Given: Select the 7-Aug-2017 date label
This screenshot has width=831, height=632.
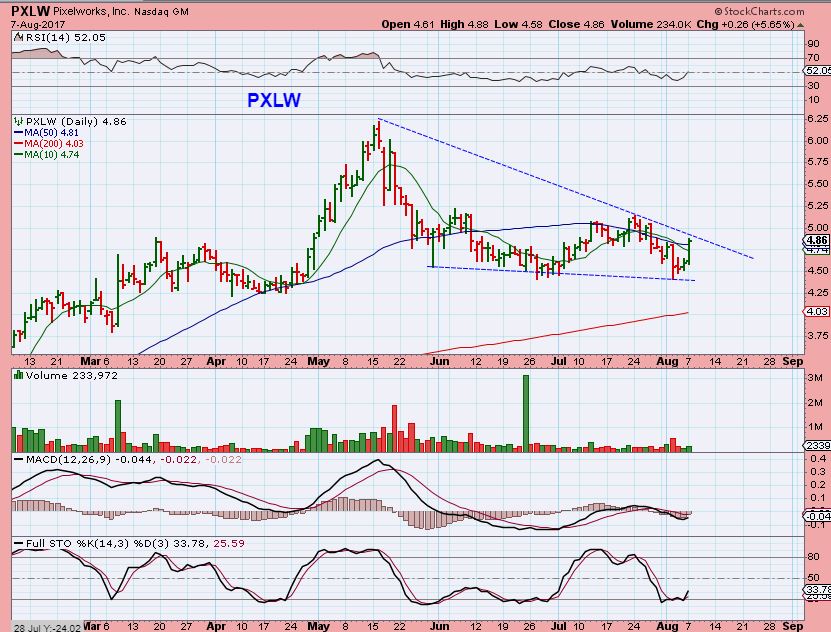Looking at the screenshot, I should 37,24.
